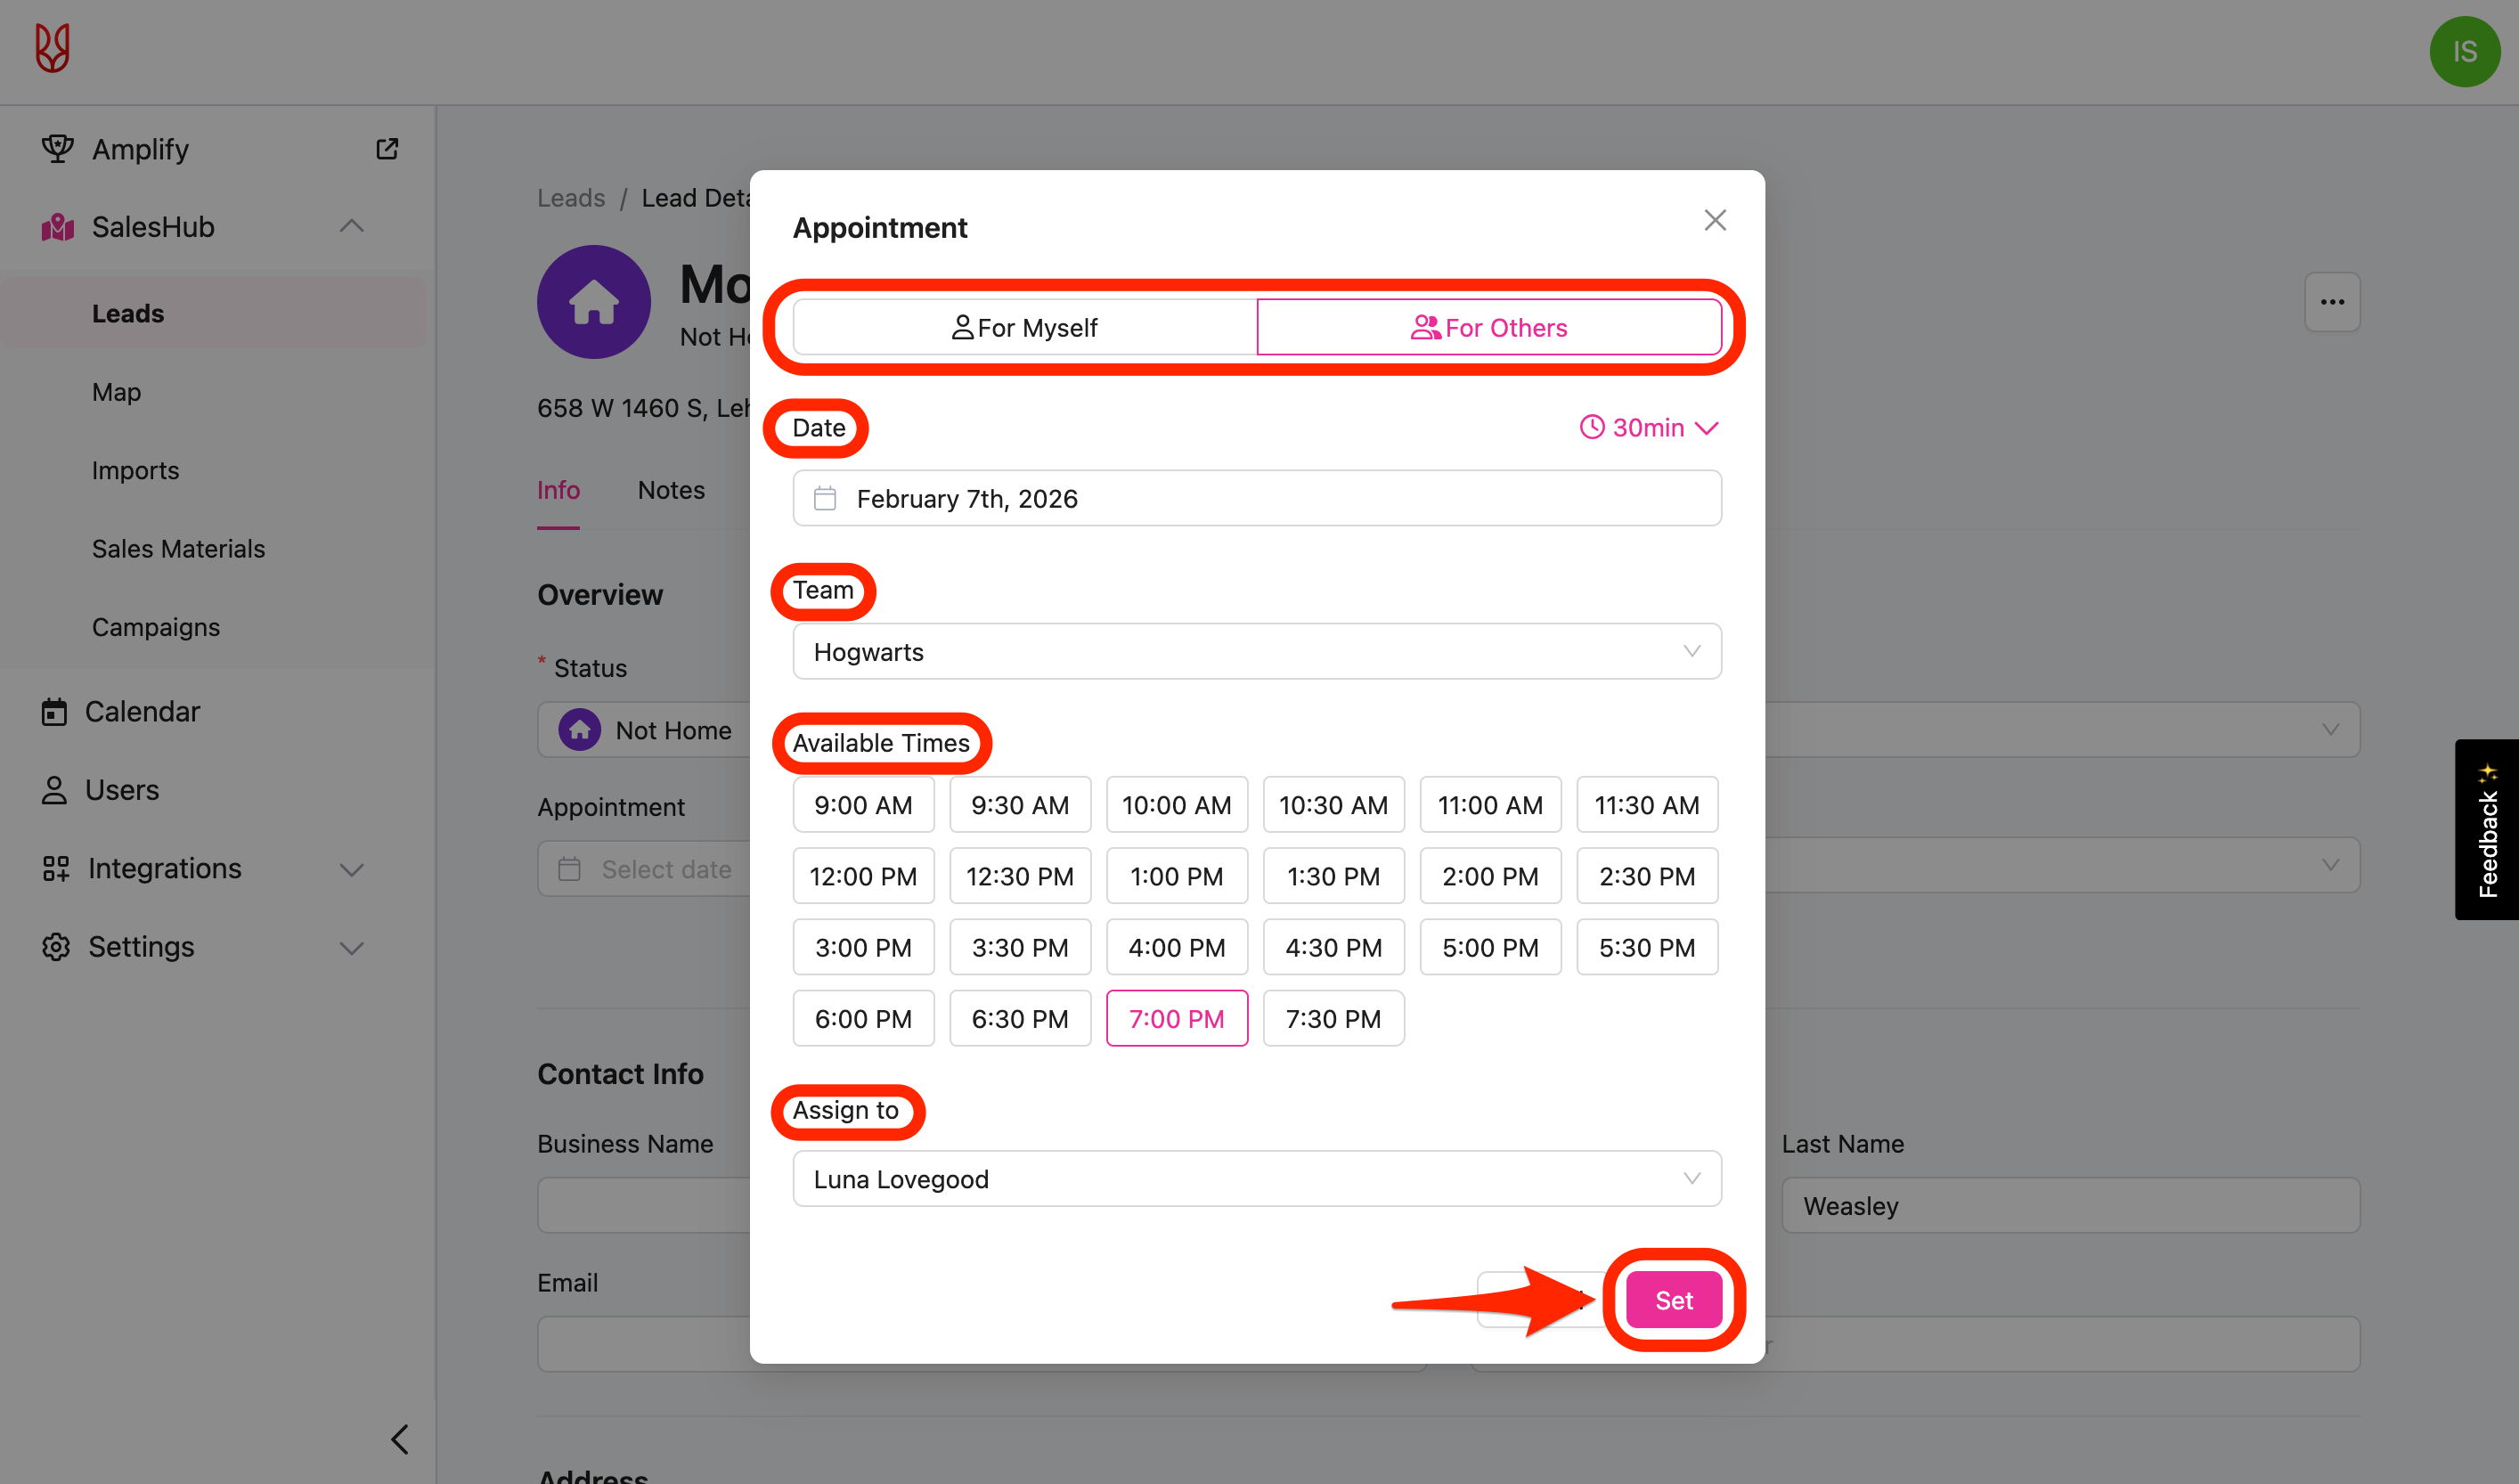Expand the Hogwarts team dropdown

[1257, 652]
